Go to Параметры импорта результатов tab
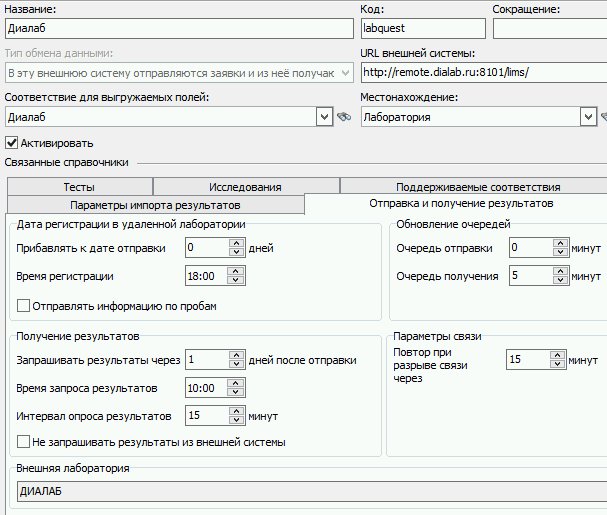This screenshot has height=515, width=607. (x=155, y=205)
